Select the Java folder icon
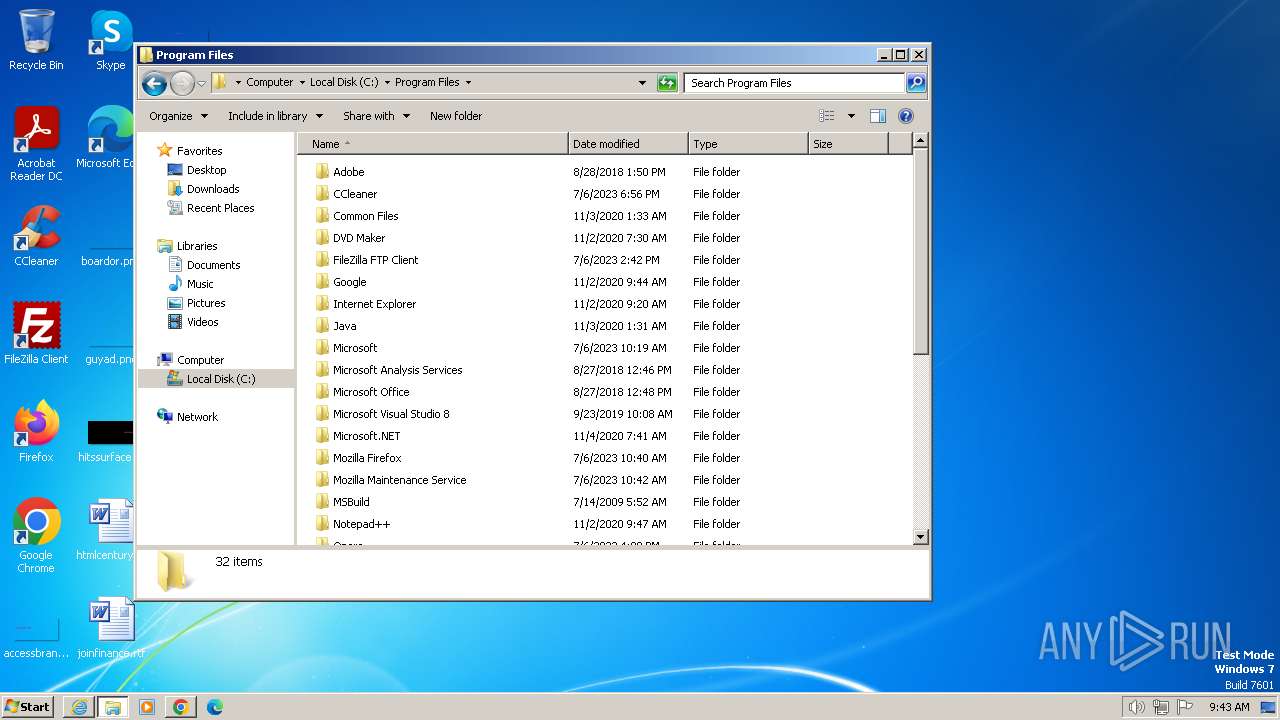Screen dimensions: 1280x720 (x=322, y=325)
